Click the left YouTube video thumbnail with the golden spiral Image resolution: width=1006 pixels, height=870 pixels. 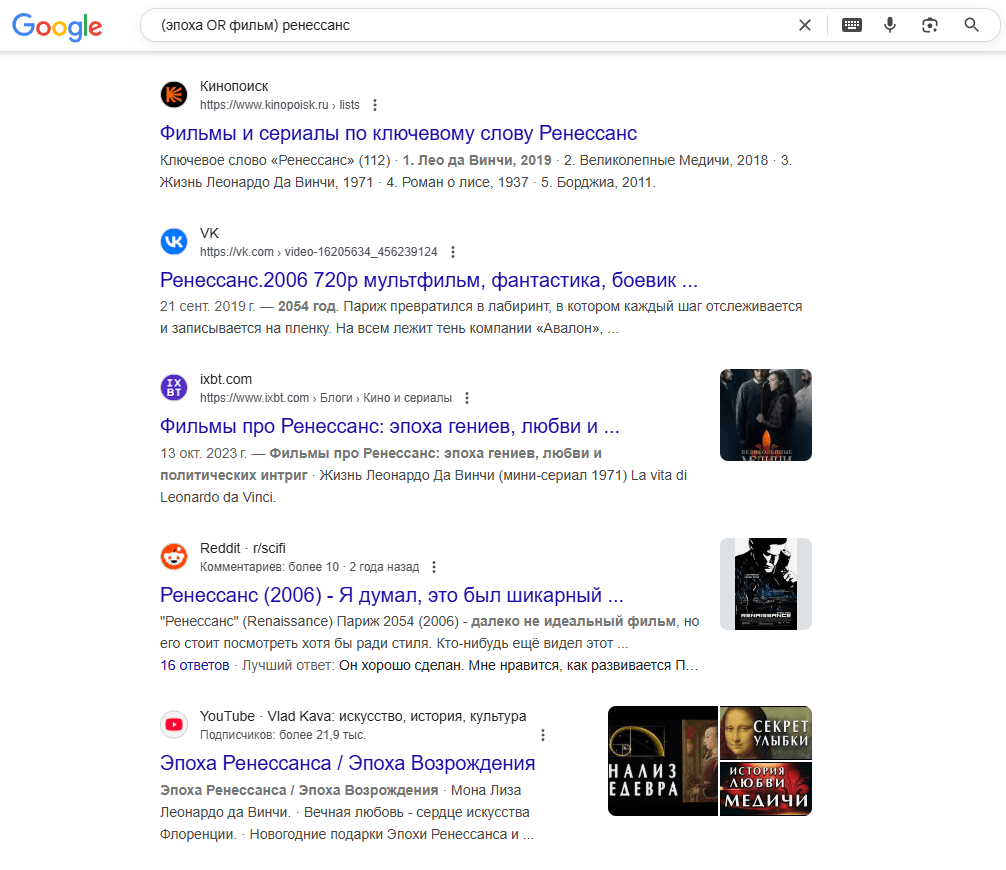(x=663, y=761)
